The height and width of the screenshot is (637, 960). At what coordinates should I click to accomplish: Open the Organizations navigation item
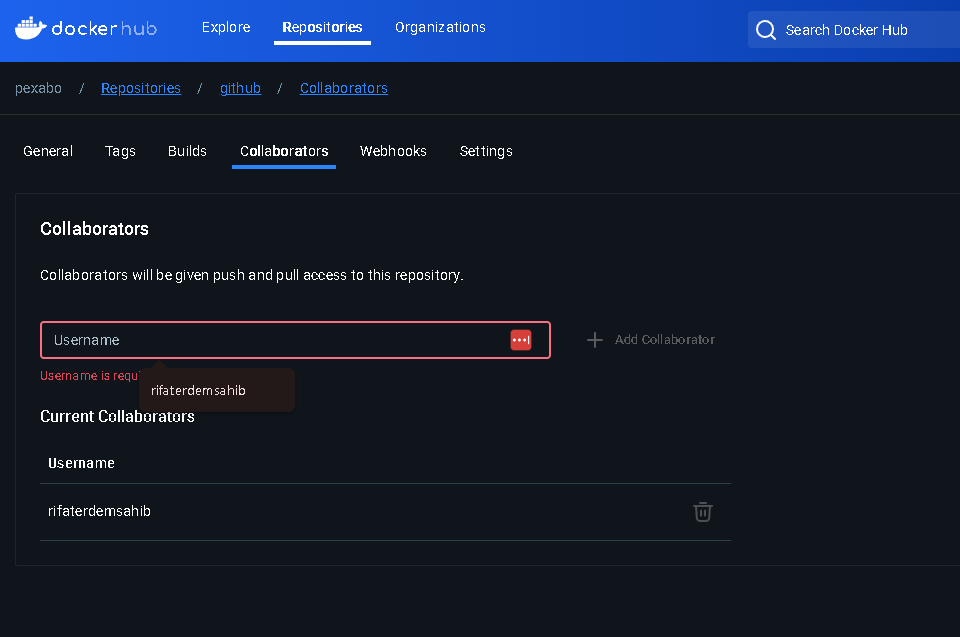coord(440,28)
